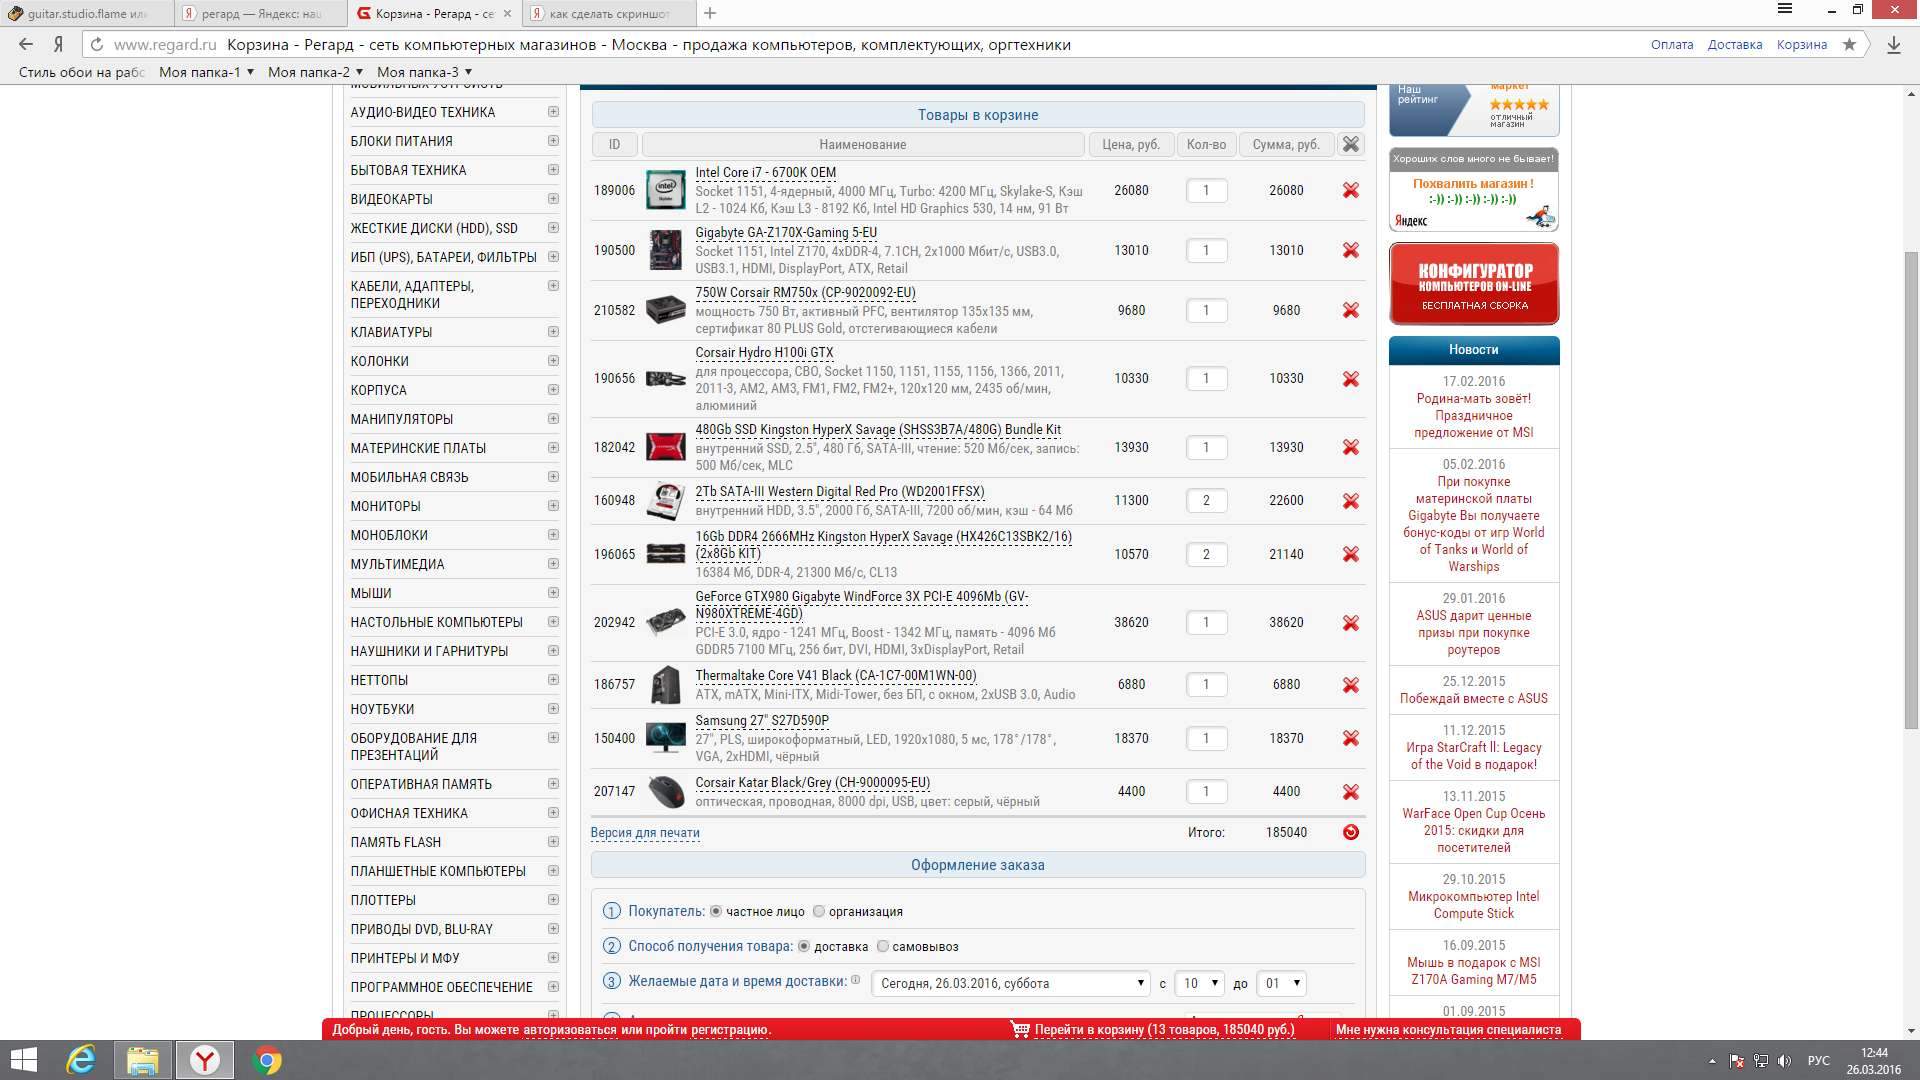Open the browser hamburger menu
Image resolution: width=1920 pixels, height=1080 pixels.
coord(1785,9)
